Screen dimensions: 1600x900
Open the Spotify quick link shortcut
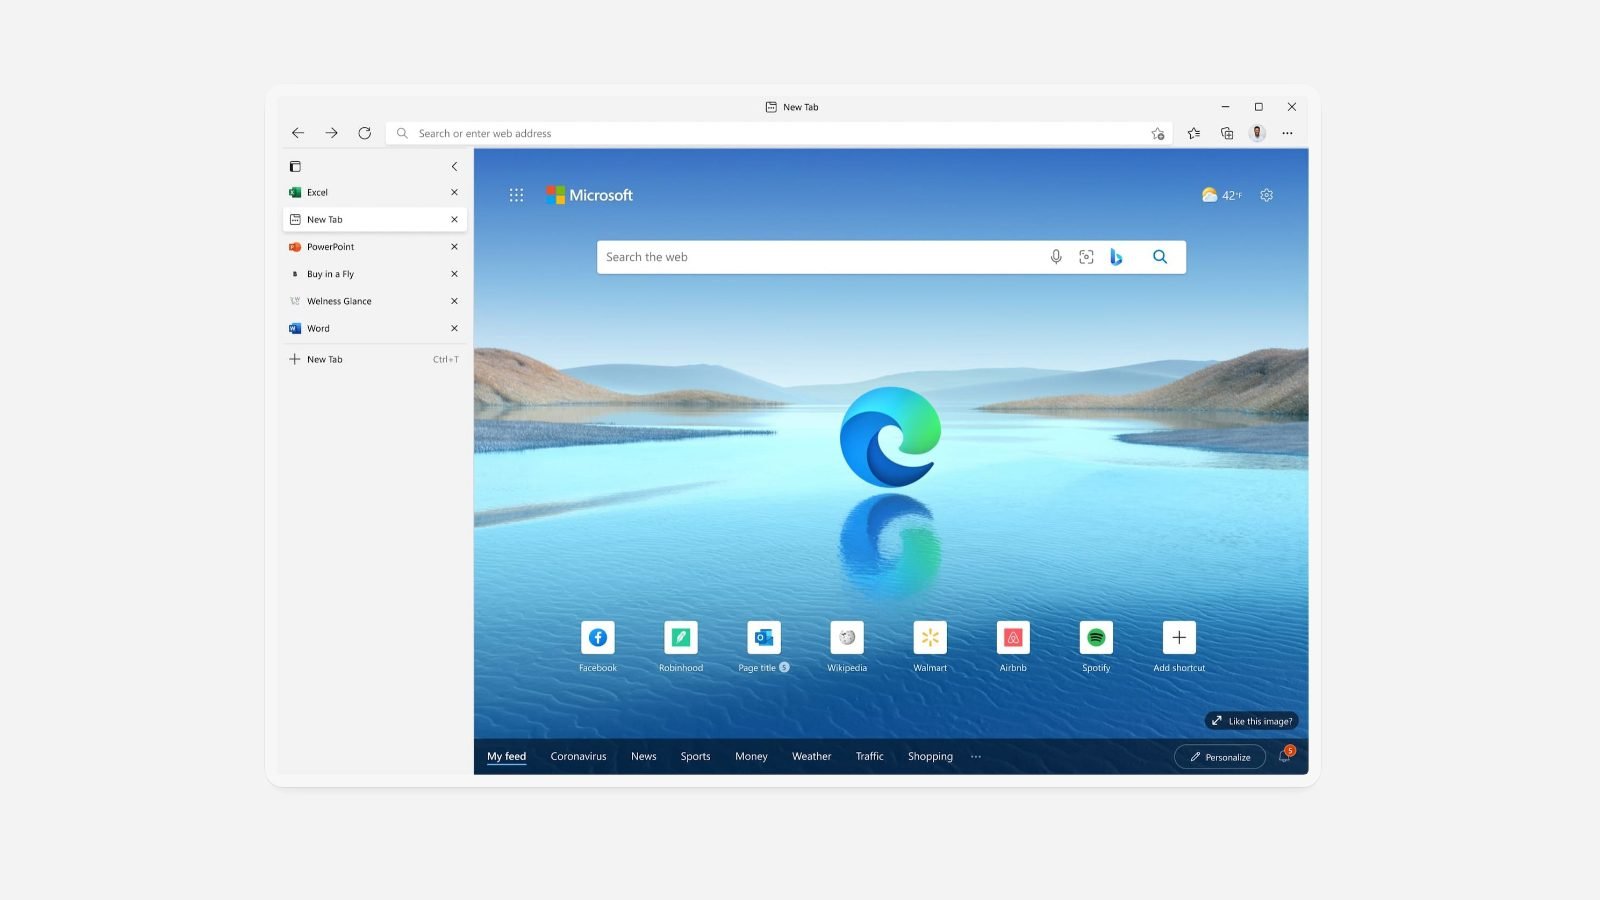[1096, 639]
